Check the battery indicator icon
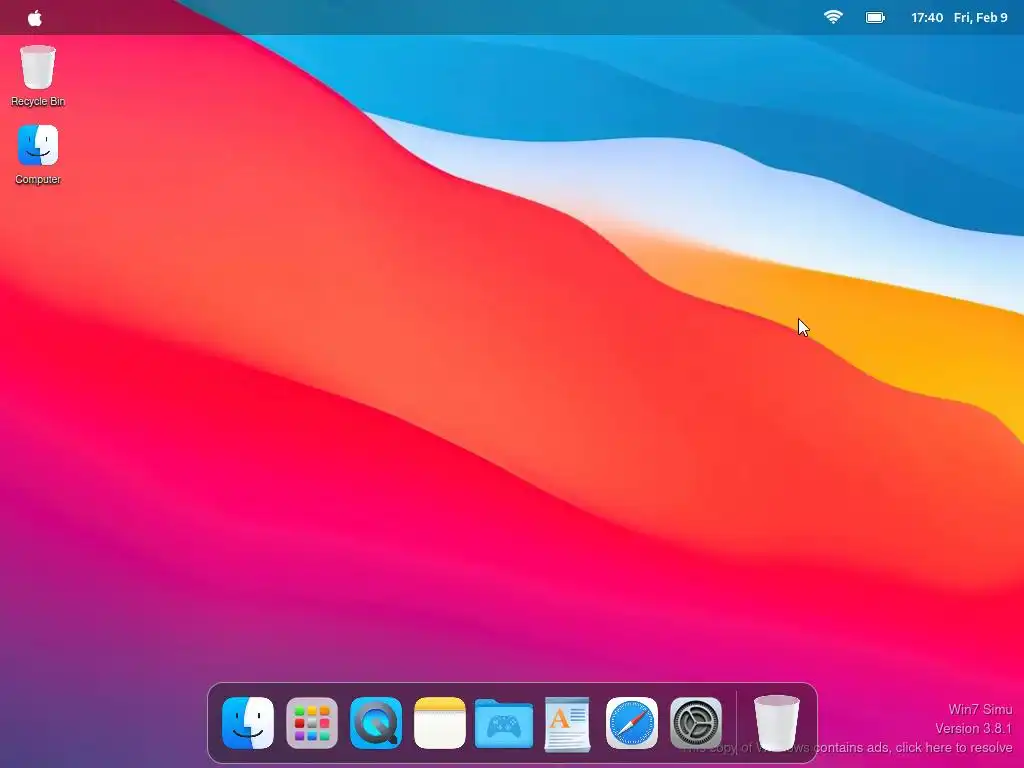This screenshot has height=768, width=1024. pyautogui.click(x=875, y=18)
